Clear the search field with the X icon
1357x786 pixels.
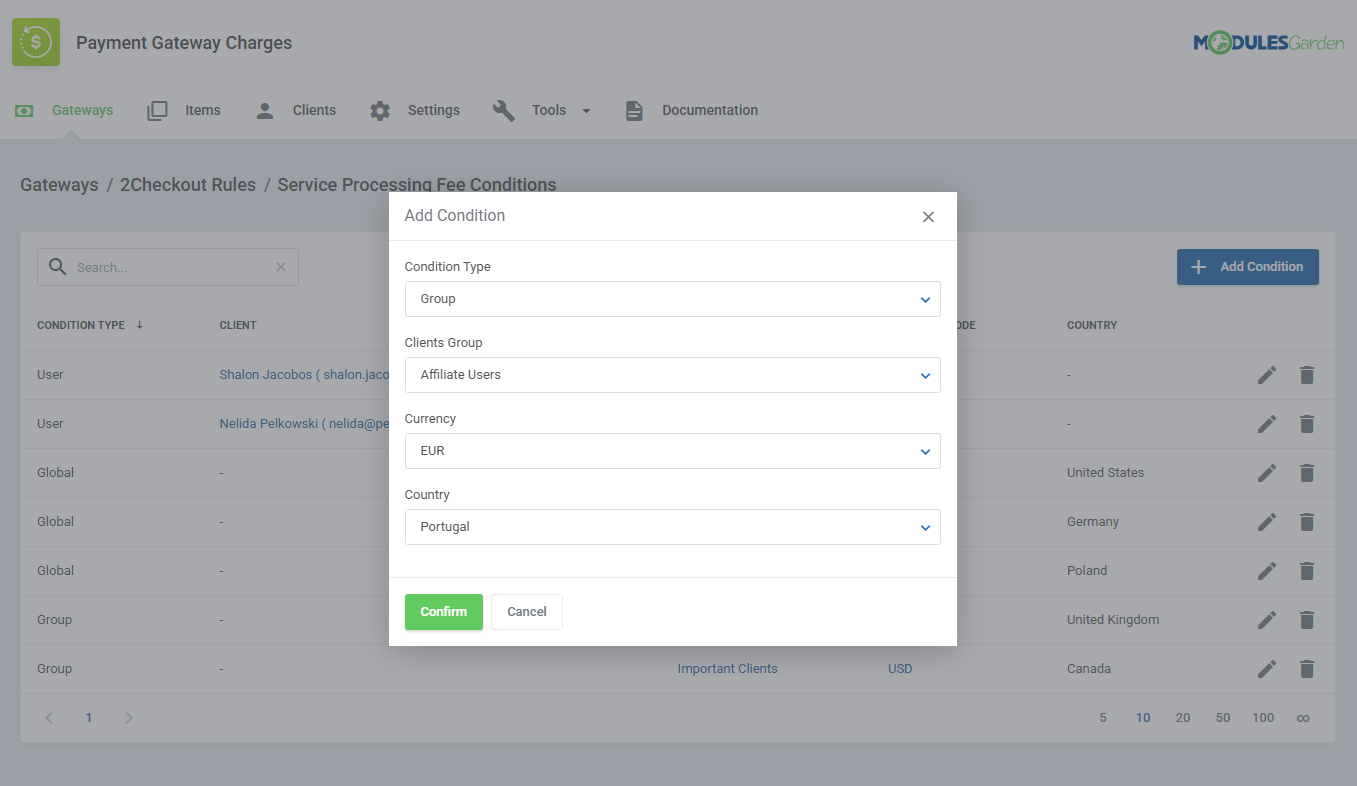(x=280, y=266)
